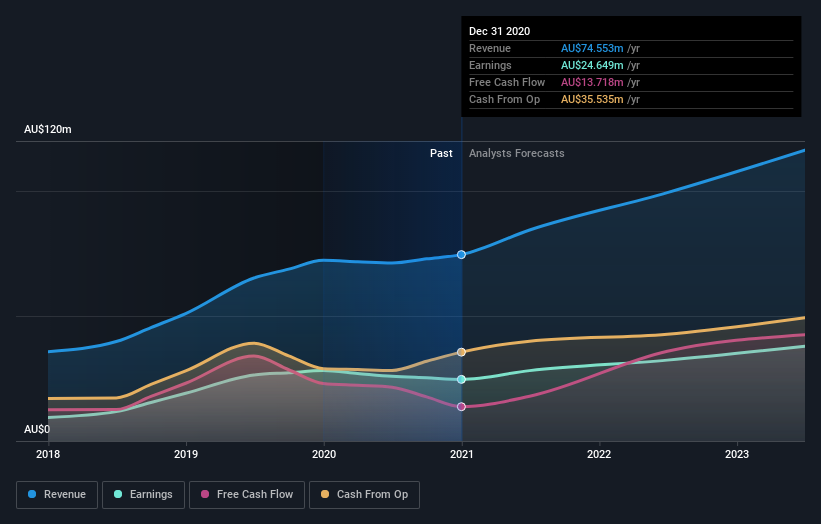Click the AU$0 y-axis label
Image resolution: width=821 pixels, height=524 pixels.
pyautogui.click(x=37, y=429)
